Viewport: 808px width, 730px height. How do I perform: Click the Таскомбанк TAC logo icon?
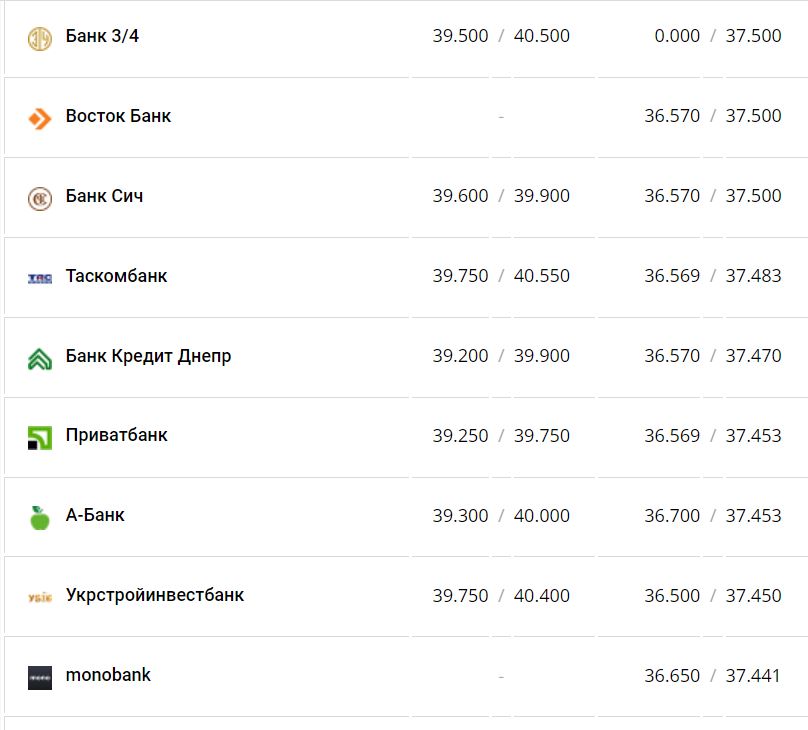(x=39, y=278)
